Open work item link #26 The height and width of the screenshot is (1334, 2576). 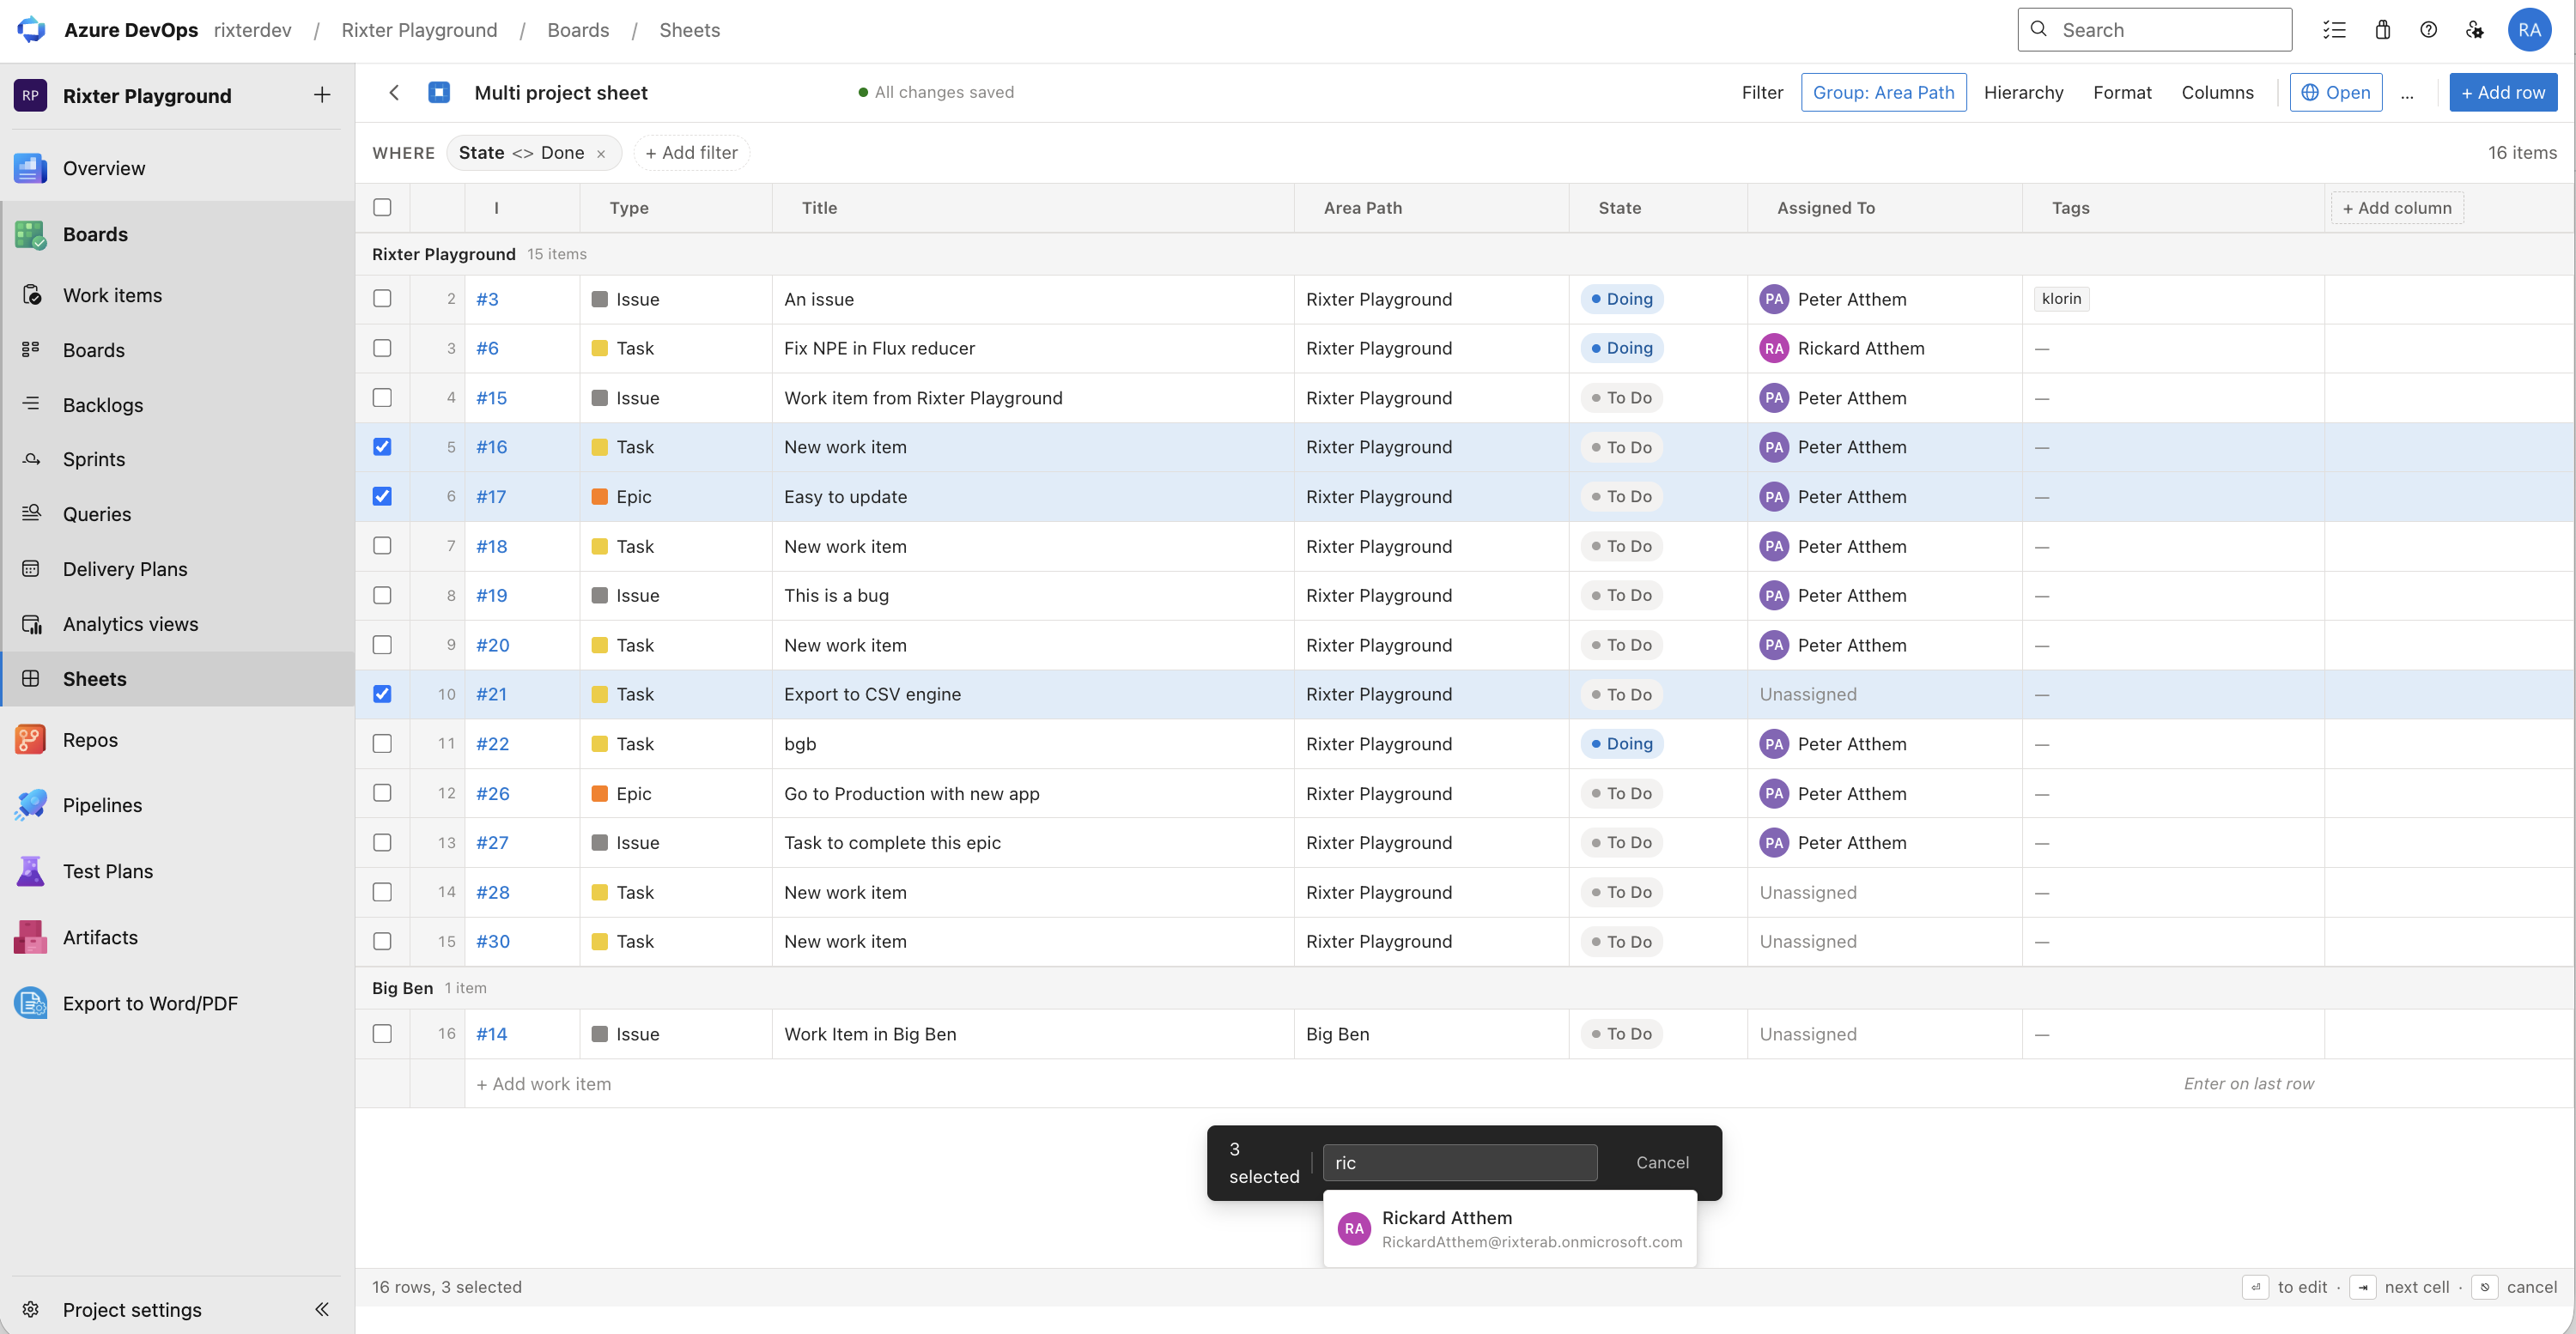click(x=493, y=793)
